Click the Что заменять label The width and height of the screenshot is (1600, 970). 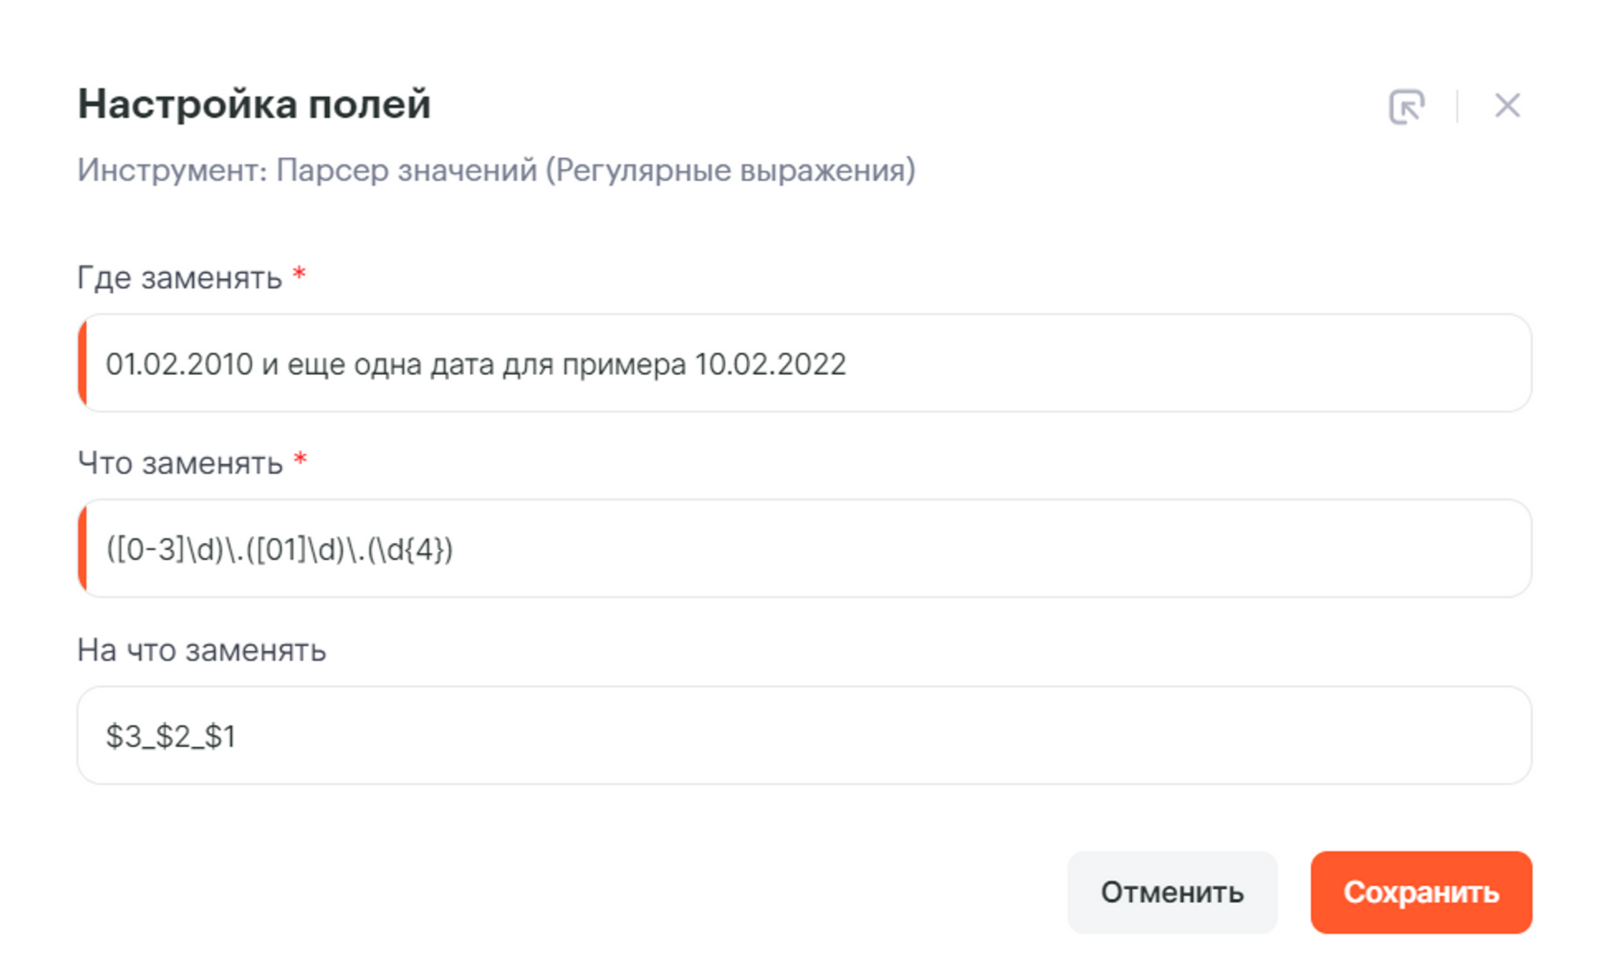pyautogui.click(x=180, y=463)
